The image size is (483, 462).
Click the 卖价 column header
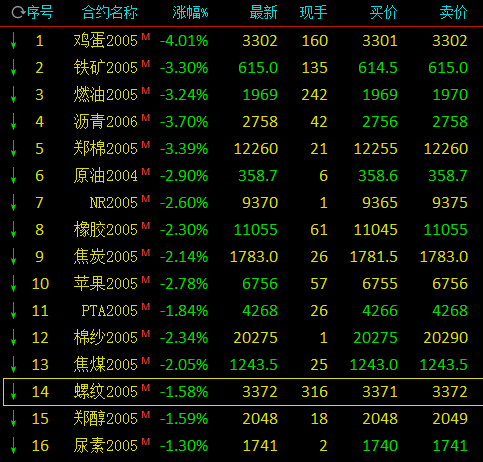pos(453,13)
